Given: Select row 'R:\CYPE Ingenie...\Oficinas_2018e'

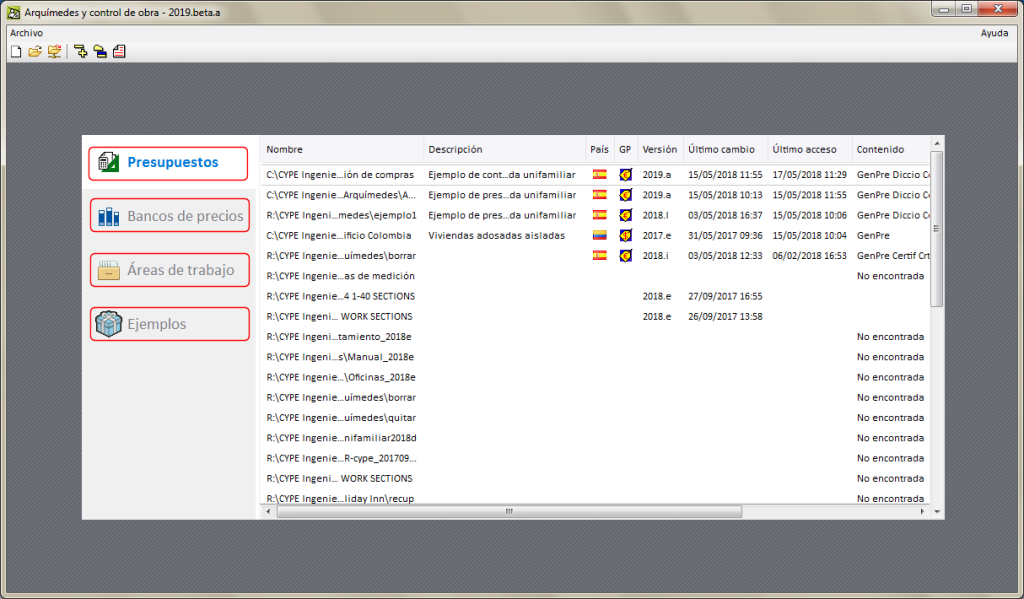Looking at the screenshot, I should pos(595,377).
